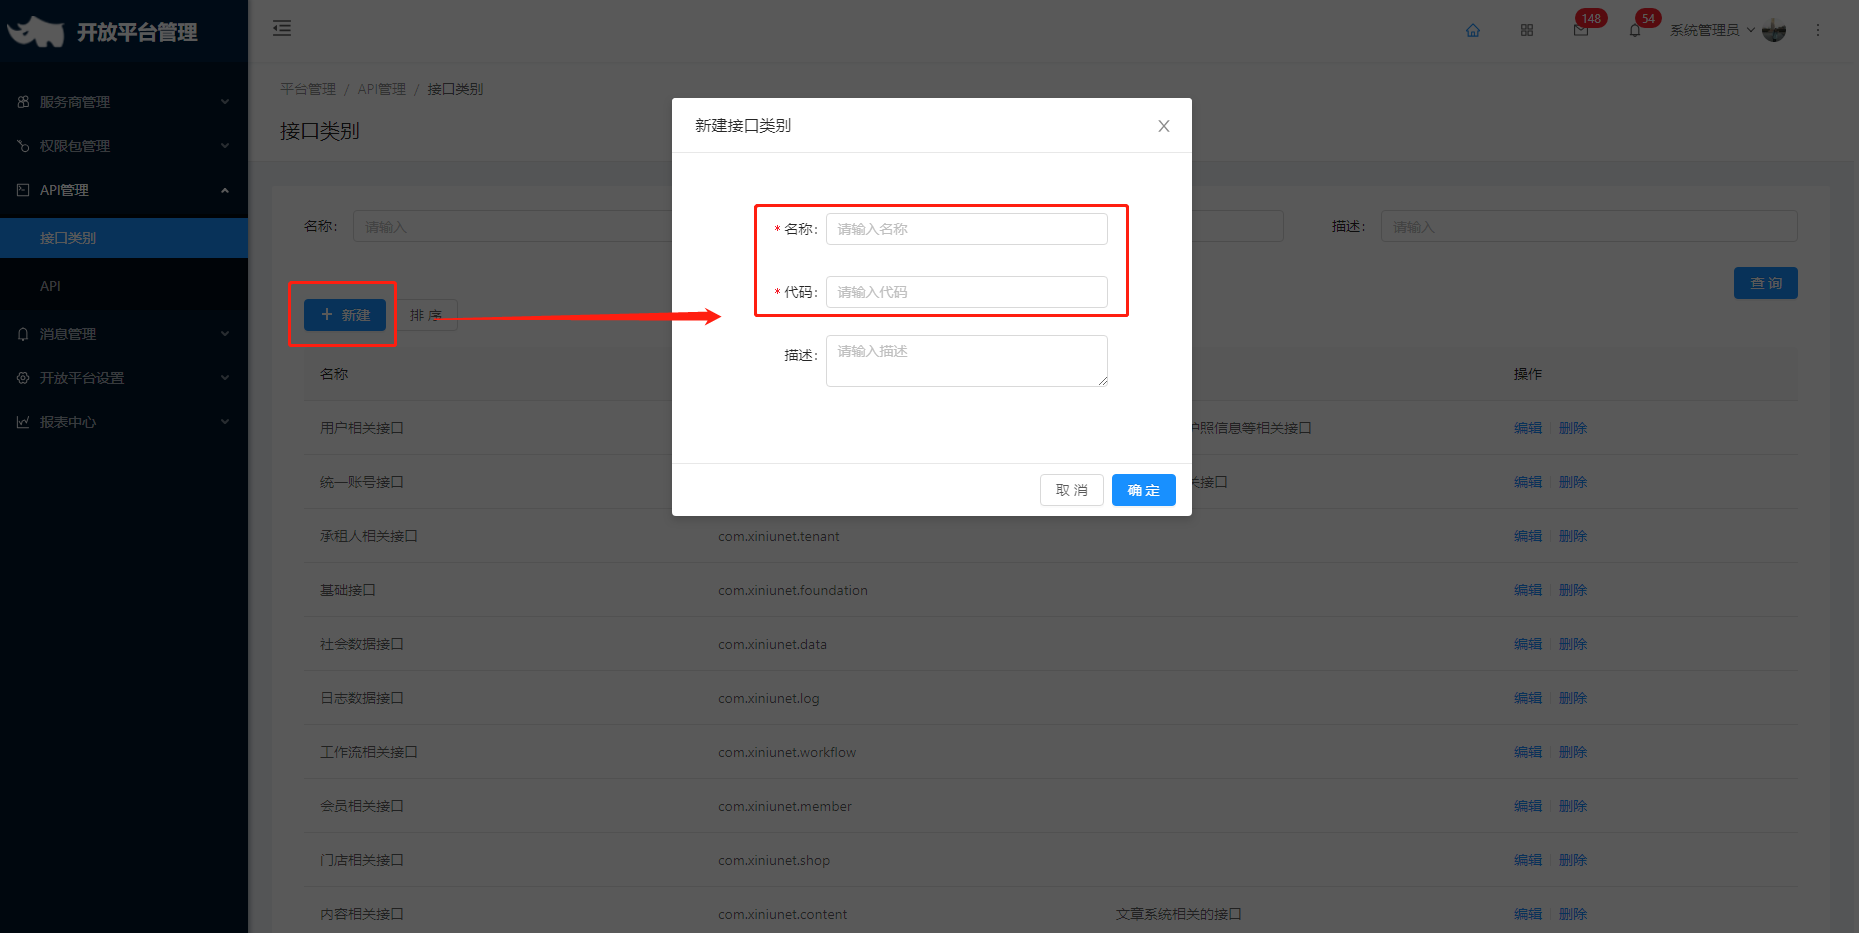This screenshot has width=1859, height=933.
Task: Click the user avatar picture
Action: 1774,30
